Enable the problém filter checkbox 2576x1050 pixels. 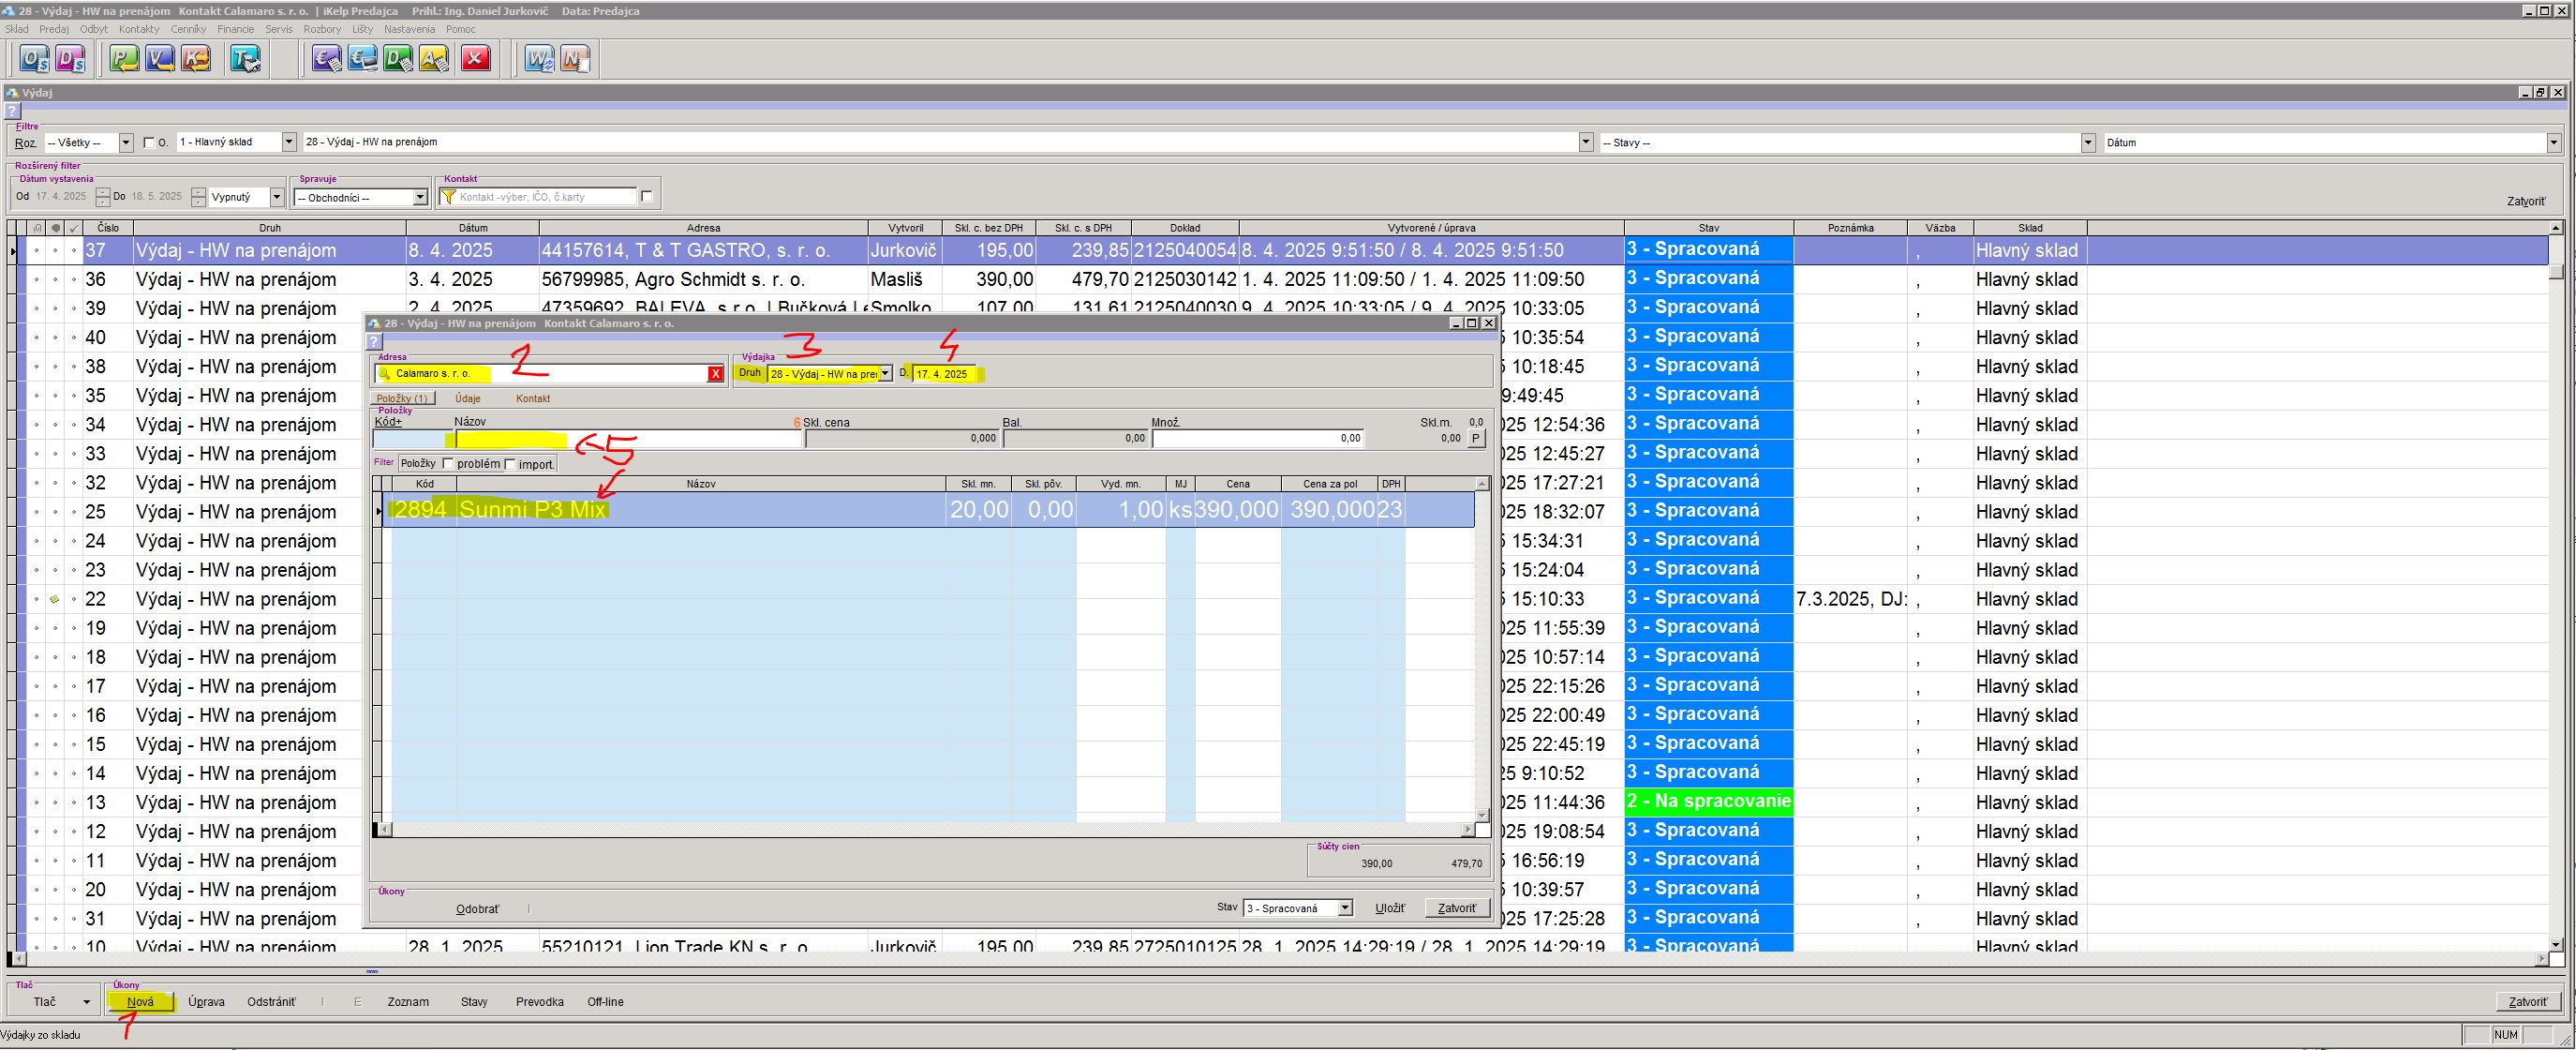tap(448, 464)
